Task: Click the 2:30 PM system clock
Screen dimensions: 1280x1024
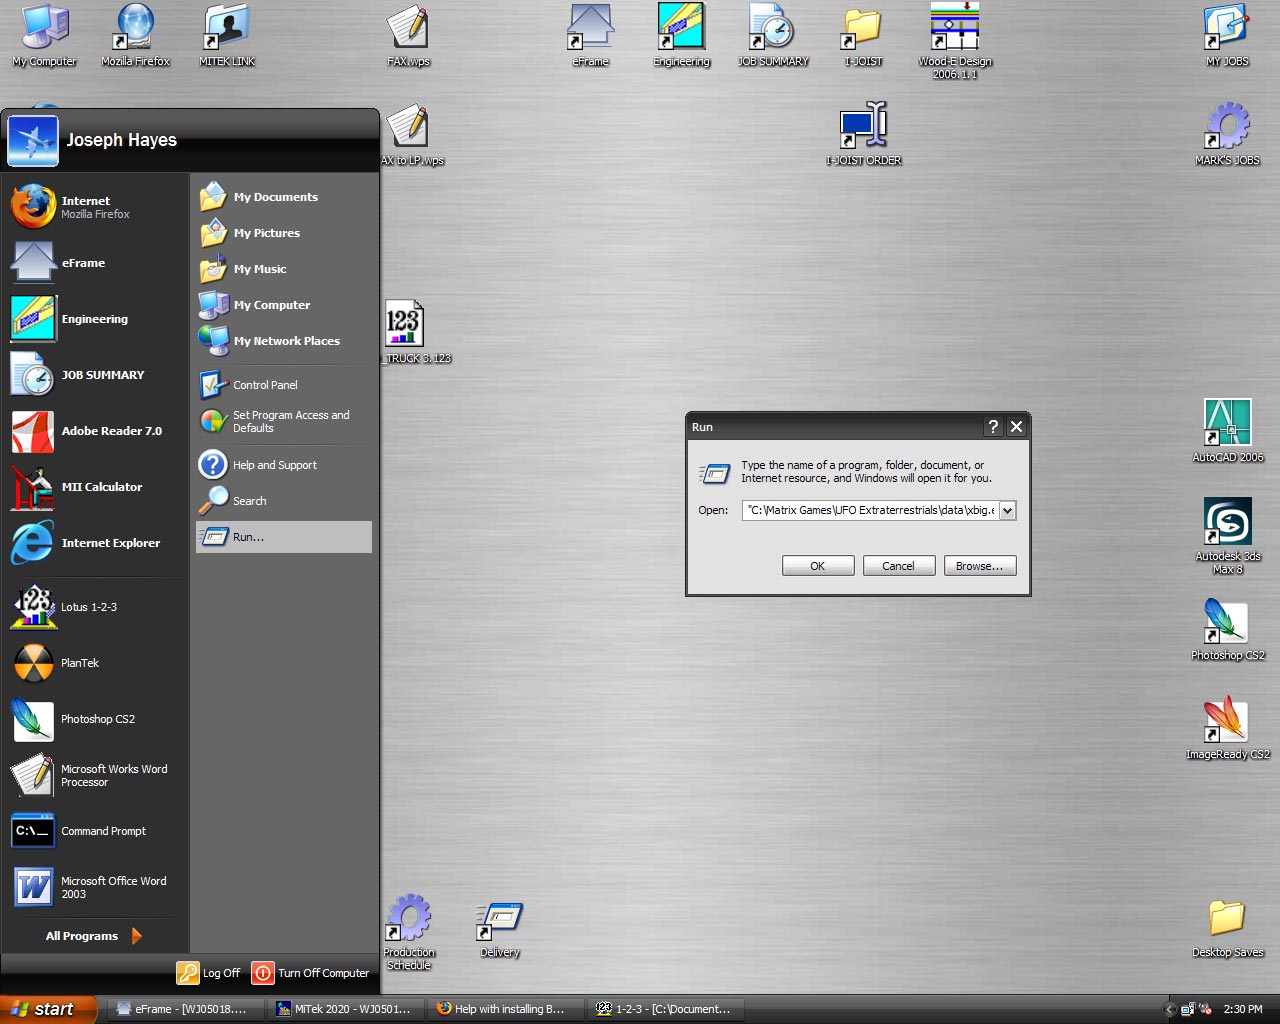Action: tap(1243, 1009)
